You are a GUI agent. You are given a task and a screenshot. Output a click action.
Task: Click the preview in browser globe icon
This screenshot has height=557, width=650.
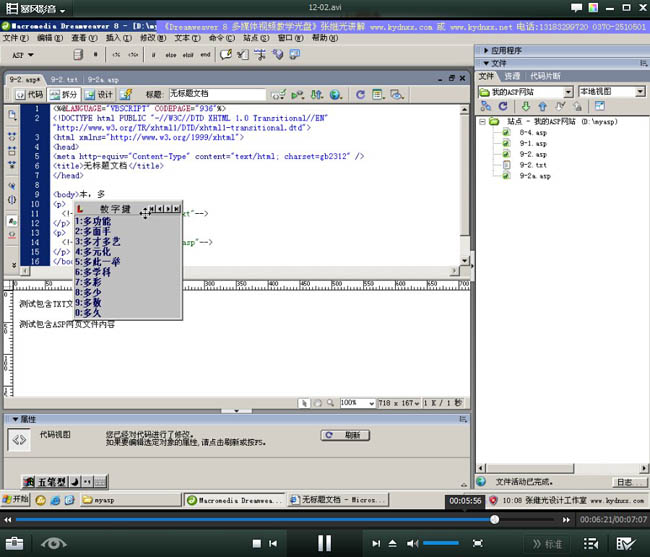pyautogui.click(x=336, y=95)
